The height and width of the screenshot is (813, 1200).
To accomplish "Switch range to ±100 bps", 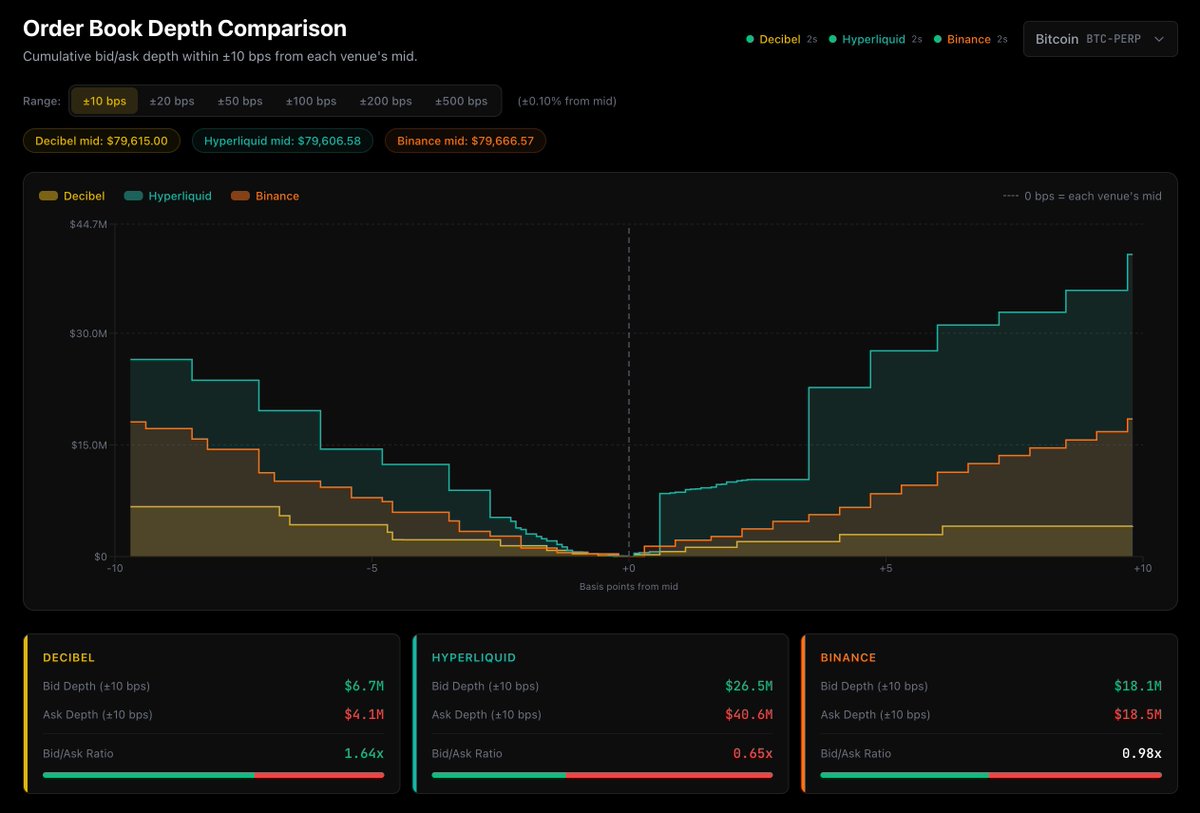I will [311, 101].
